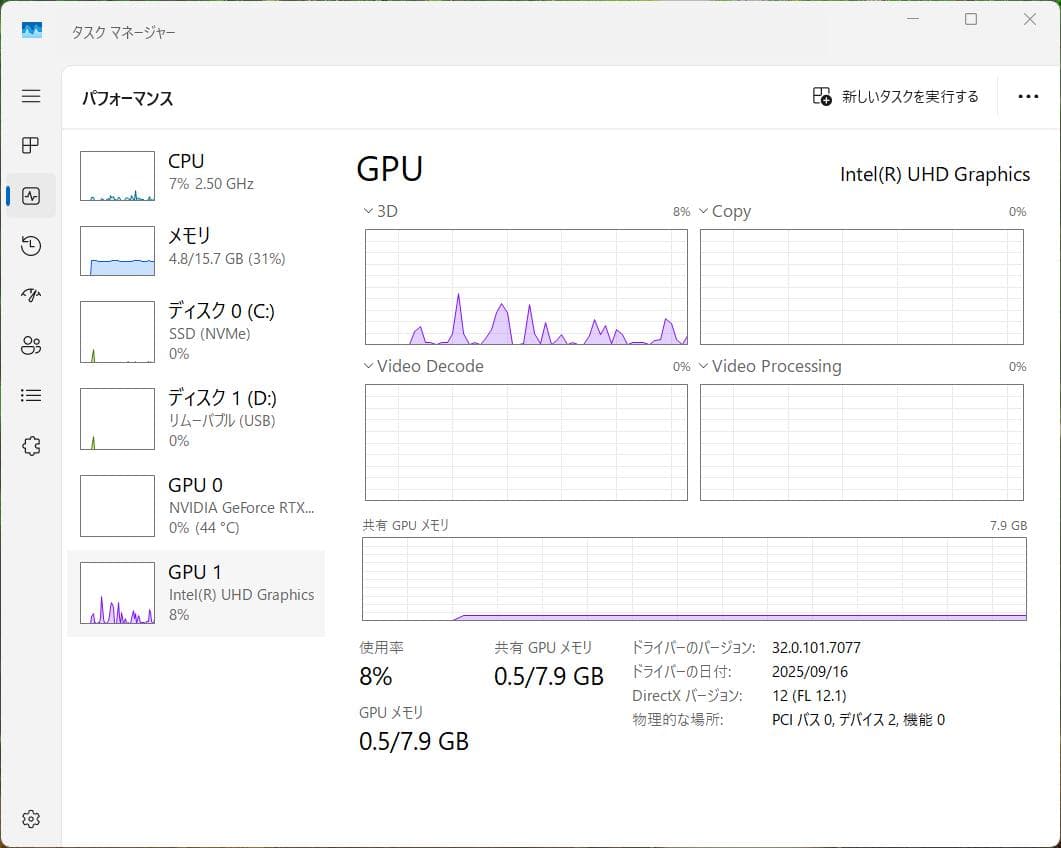Select the Performance page icon
This screenshot has height=848, width=1061.
point(31,196)
